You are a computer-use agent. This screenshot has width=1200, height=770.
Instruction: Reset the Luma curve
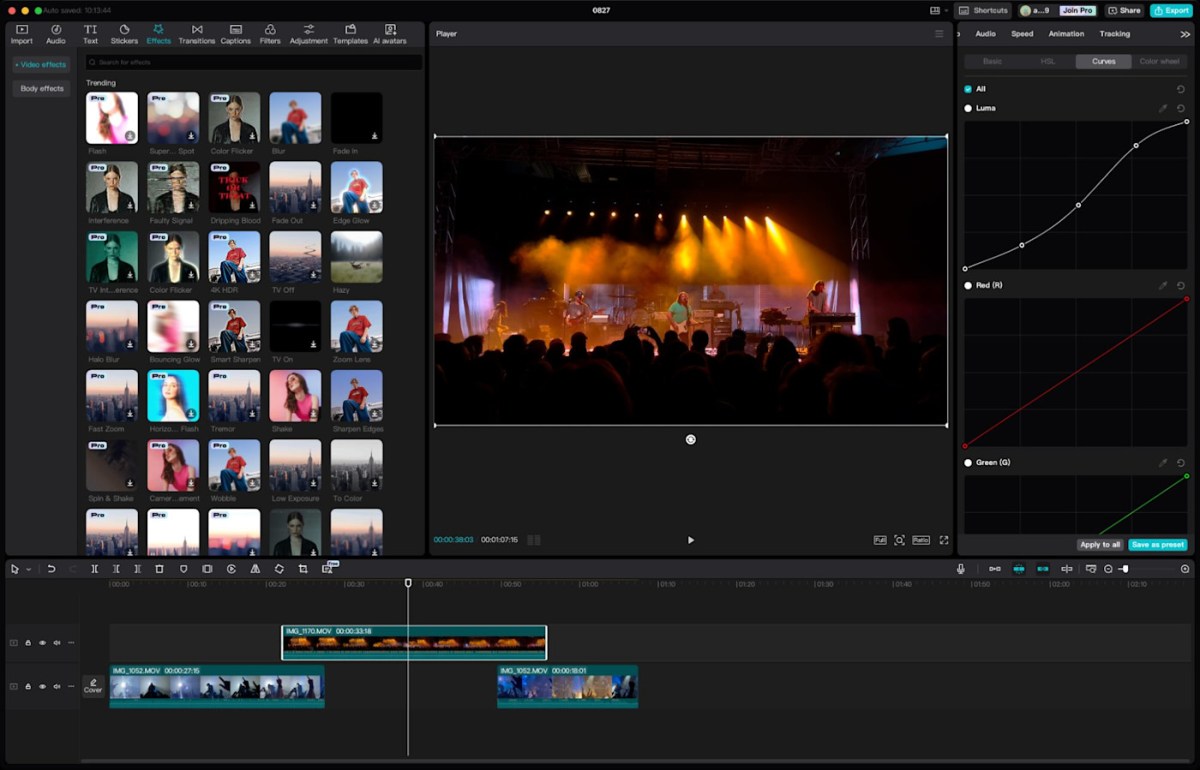1181,108
